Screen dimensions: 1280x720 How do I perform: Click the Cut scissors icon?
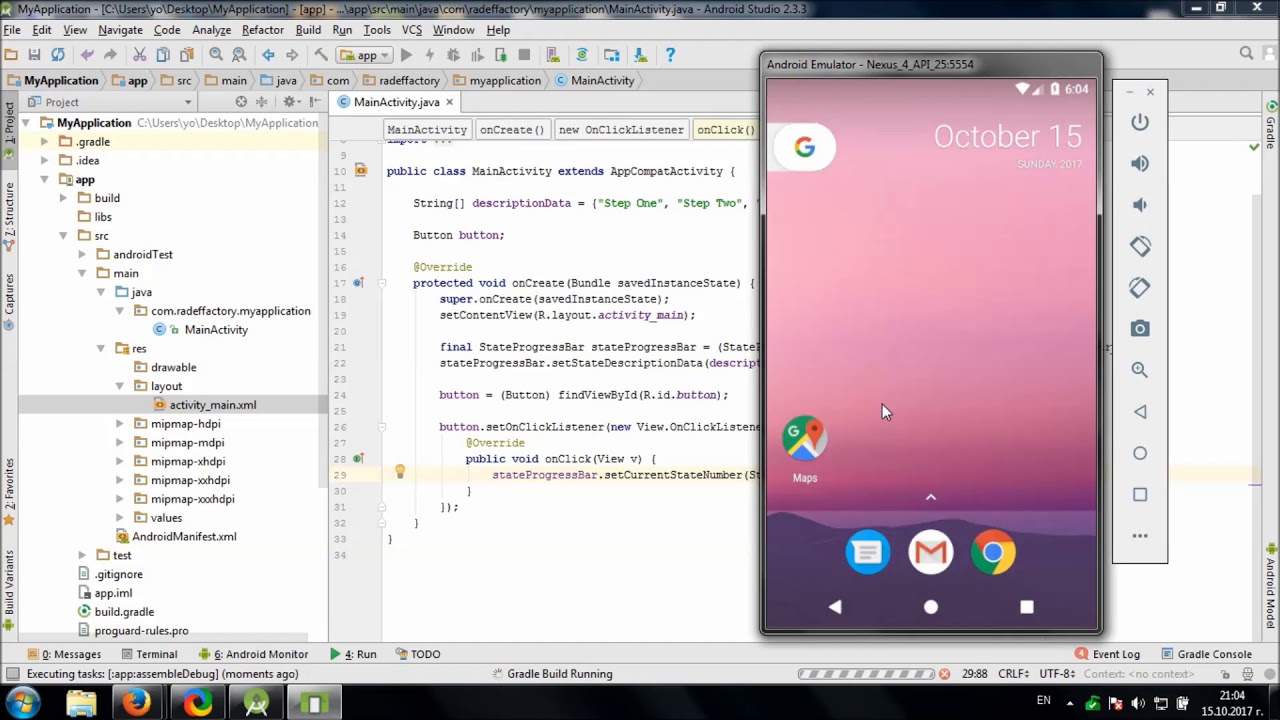(x=139, y=55)
